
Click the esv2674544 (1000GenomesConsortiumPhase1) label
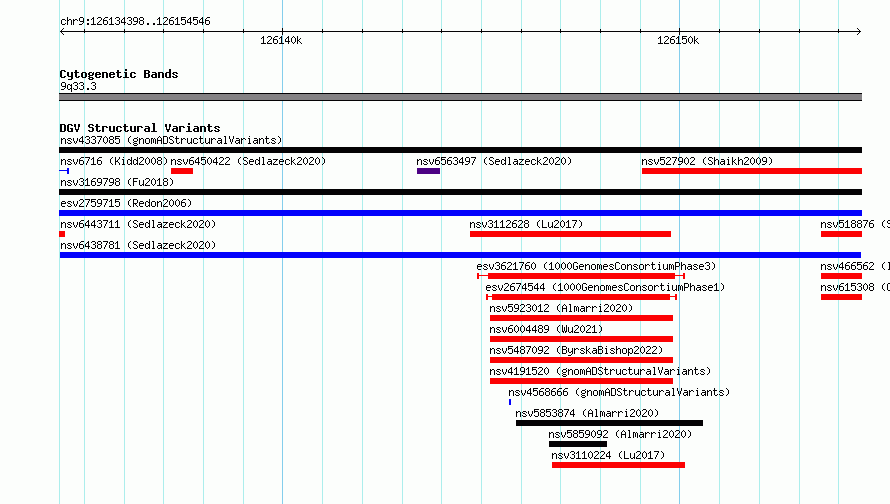click(605, 287)
